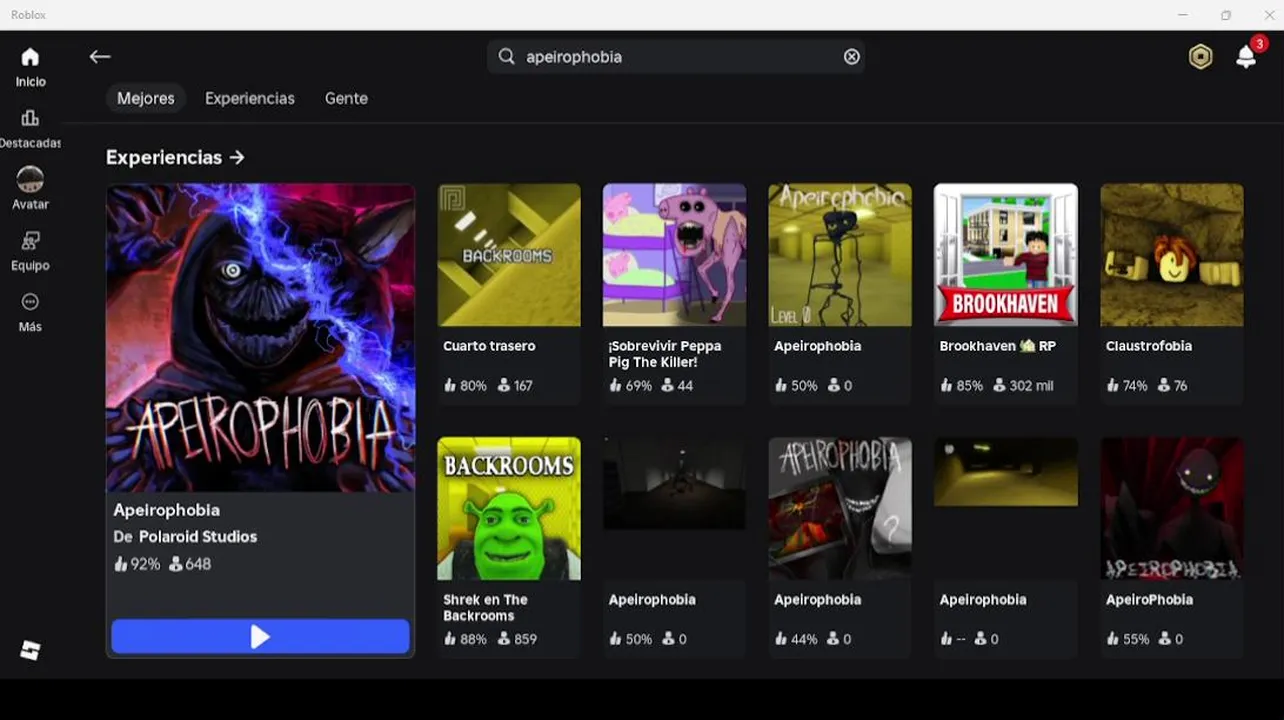Image resolution: width=1284 pixels, height=720 pixels.
Task: Open the Más menu icon
Action: click(30, 302)
